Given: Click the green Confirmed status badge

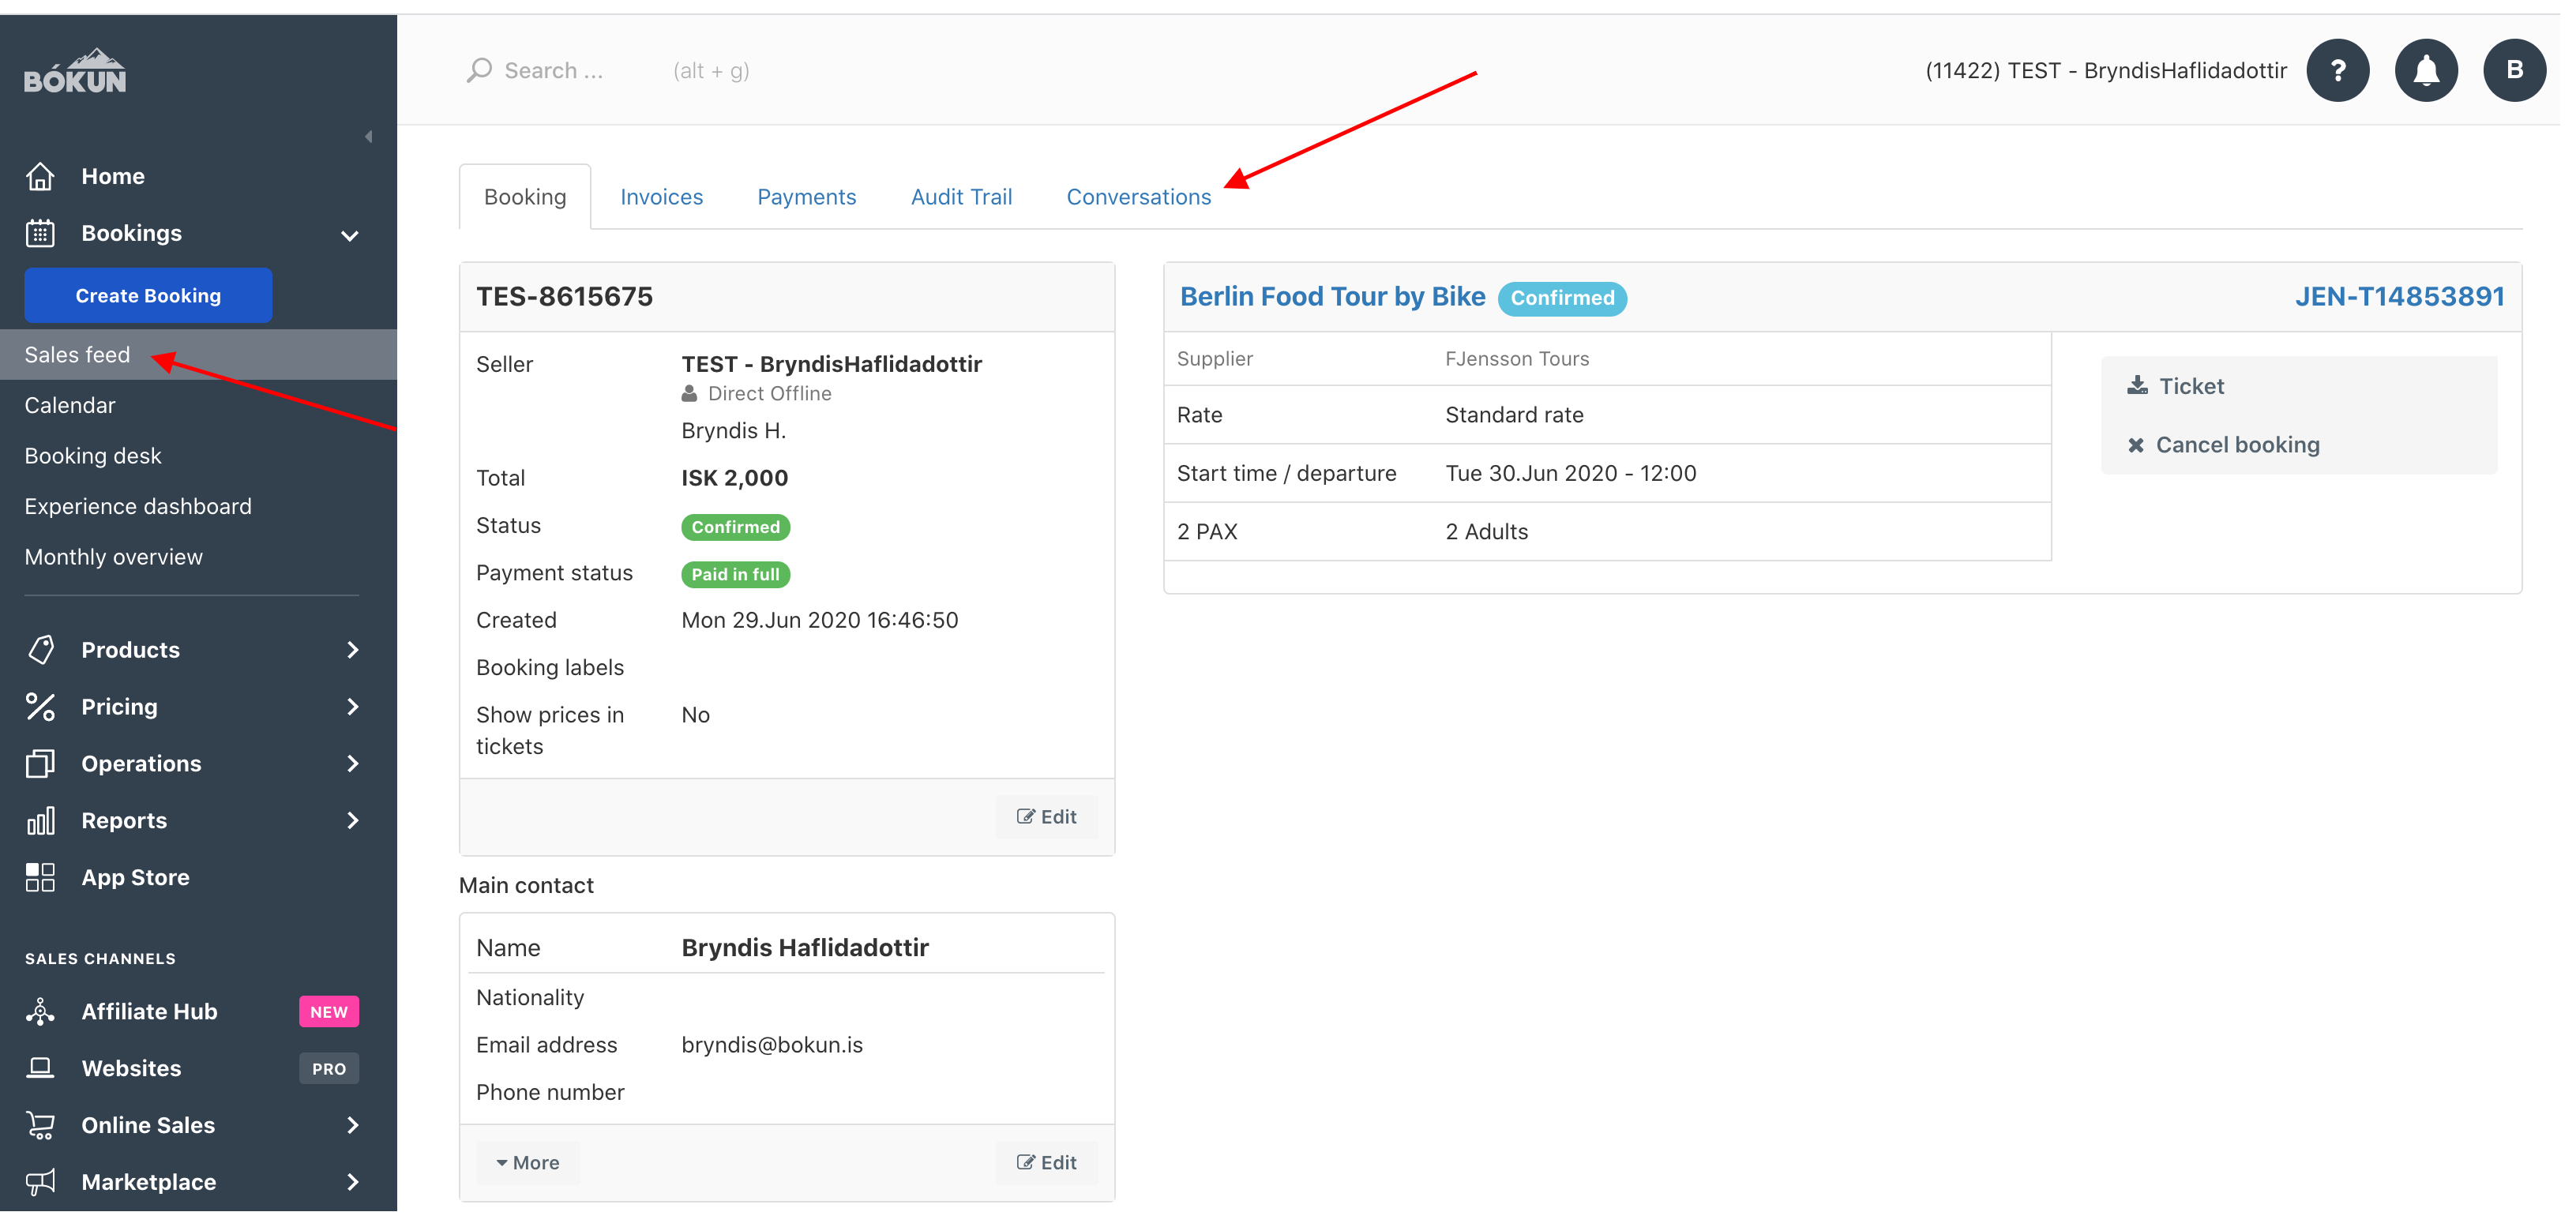Looking at the screenshot, I should tap(736, 527).
